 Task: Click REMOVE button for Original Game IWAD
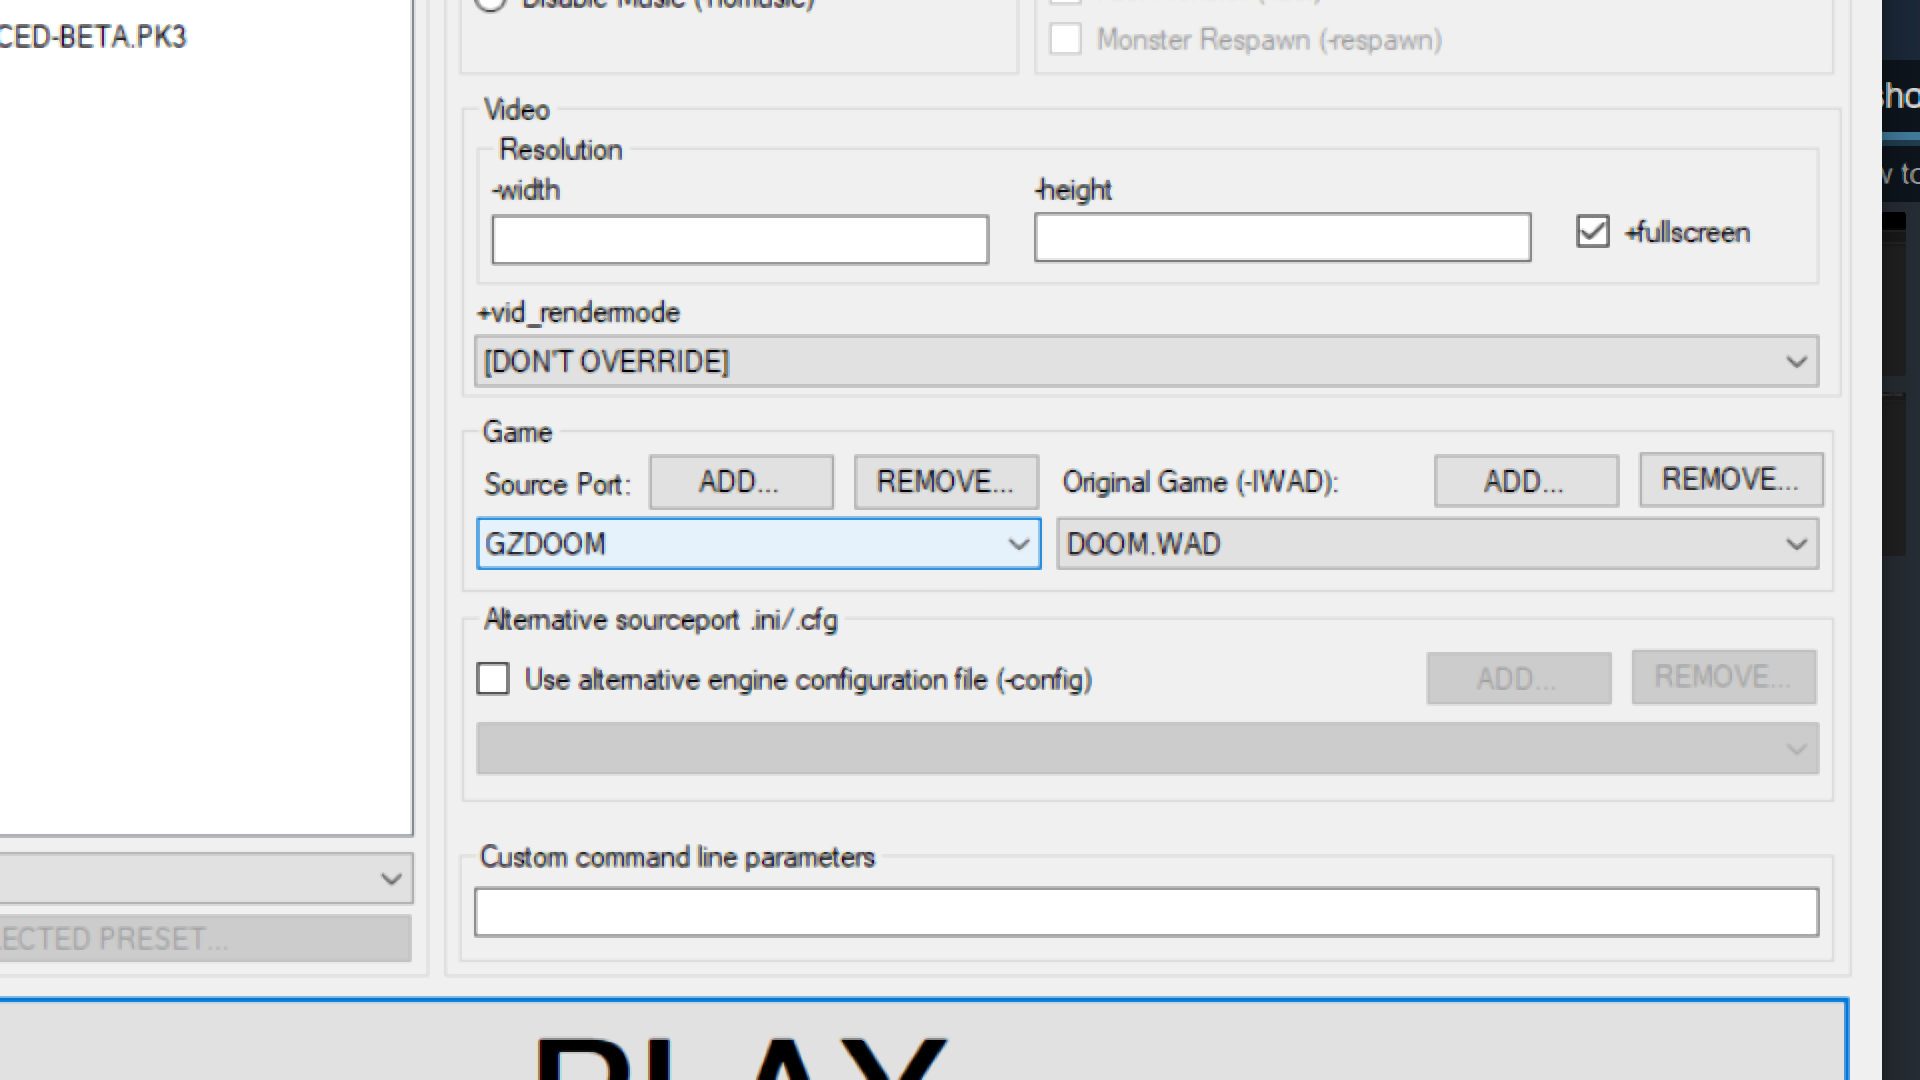(1730, 480)
